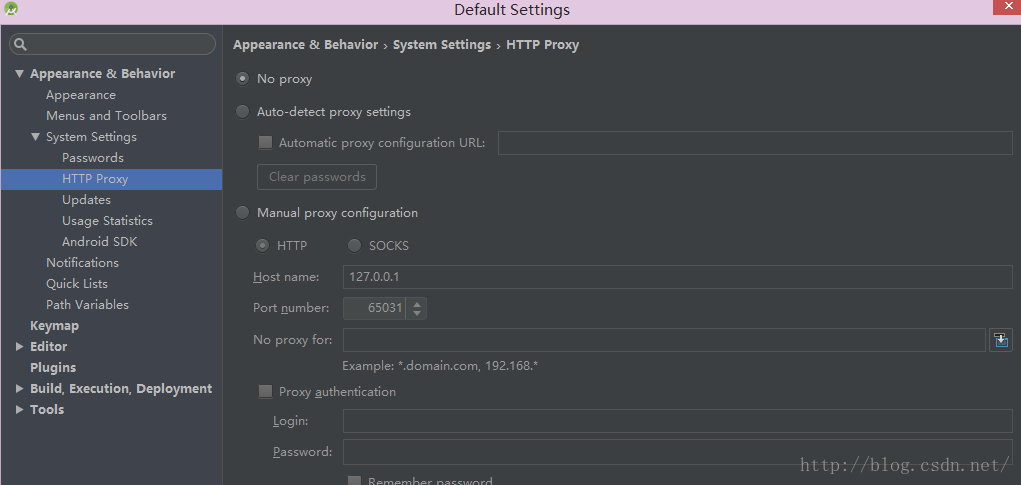This screenshot has height=485, width=1021.
Task: Click the Android Studio logo in title bar
Action: [11, 9]
